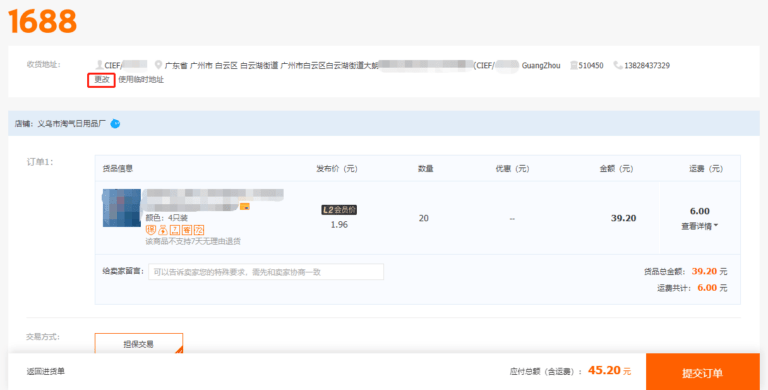Click the 7-day service badge icon
The image size is (768, 390).
click(175, 230)
